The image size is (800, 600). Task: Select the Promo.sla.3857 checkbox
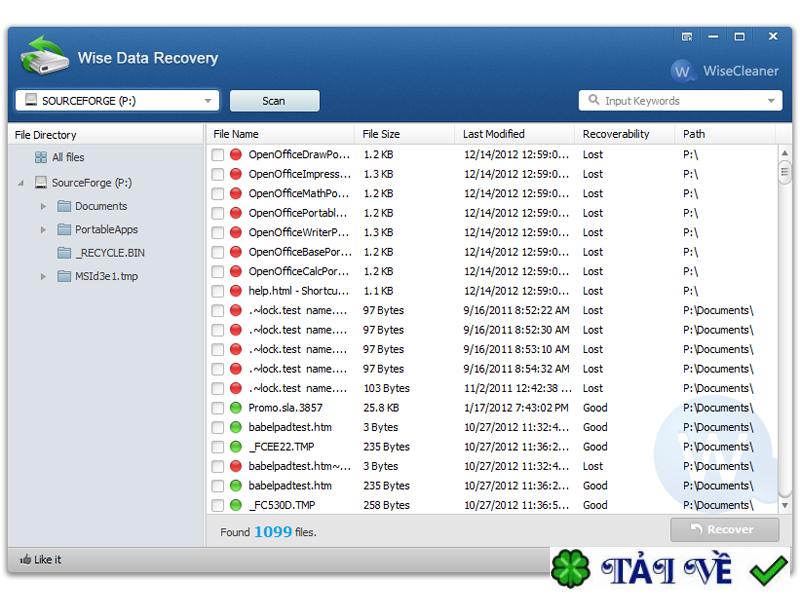(218, 408)
